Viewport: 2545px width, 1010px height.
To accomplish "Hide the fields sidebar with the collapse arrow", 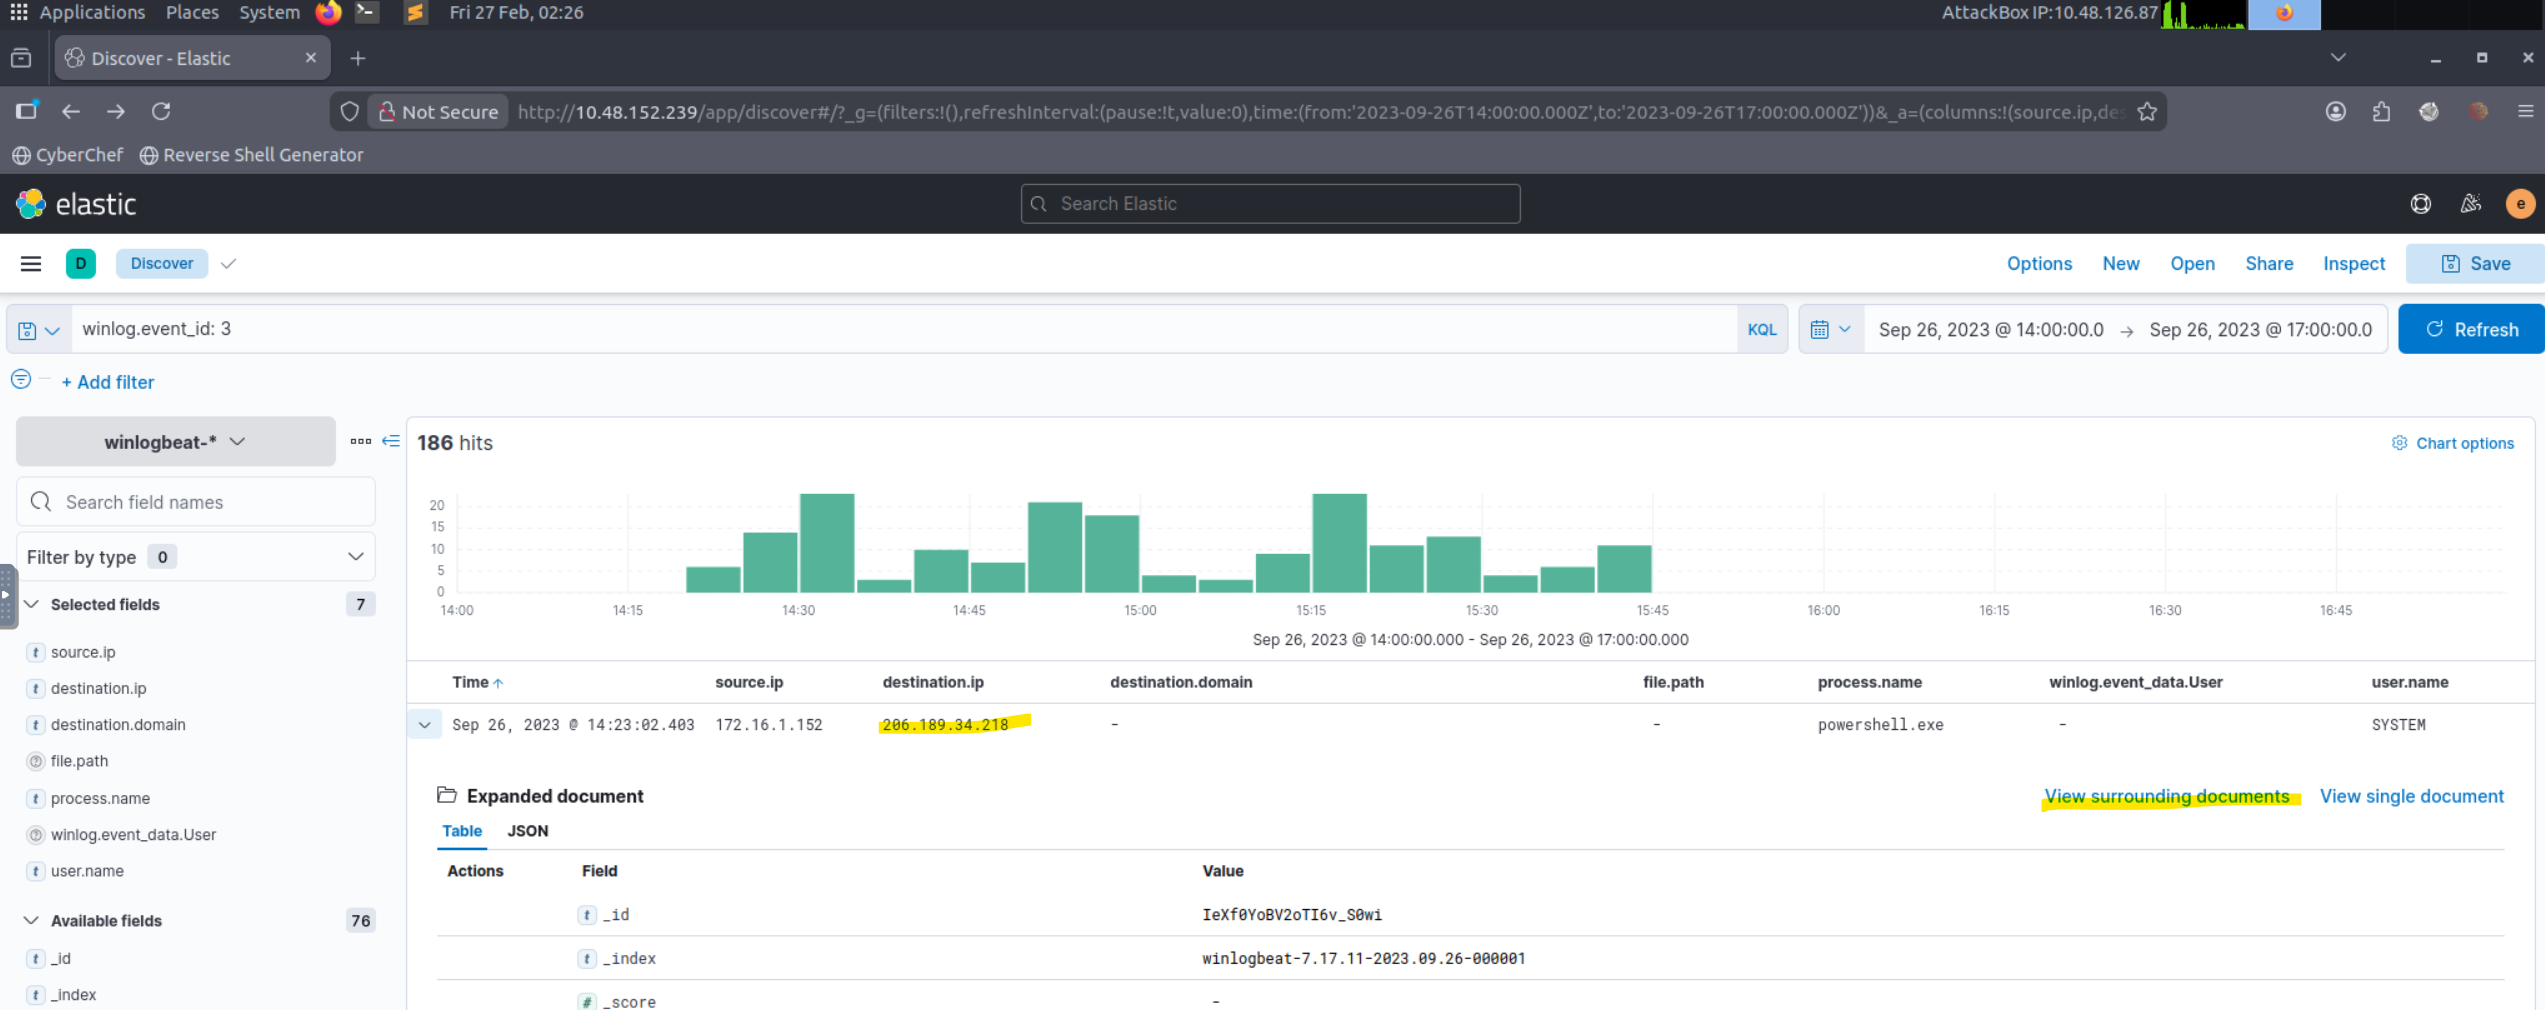I will click(x=391, y=441).
